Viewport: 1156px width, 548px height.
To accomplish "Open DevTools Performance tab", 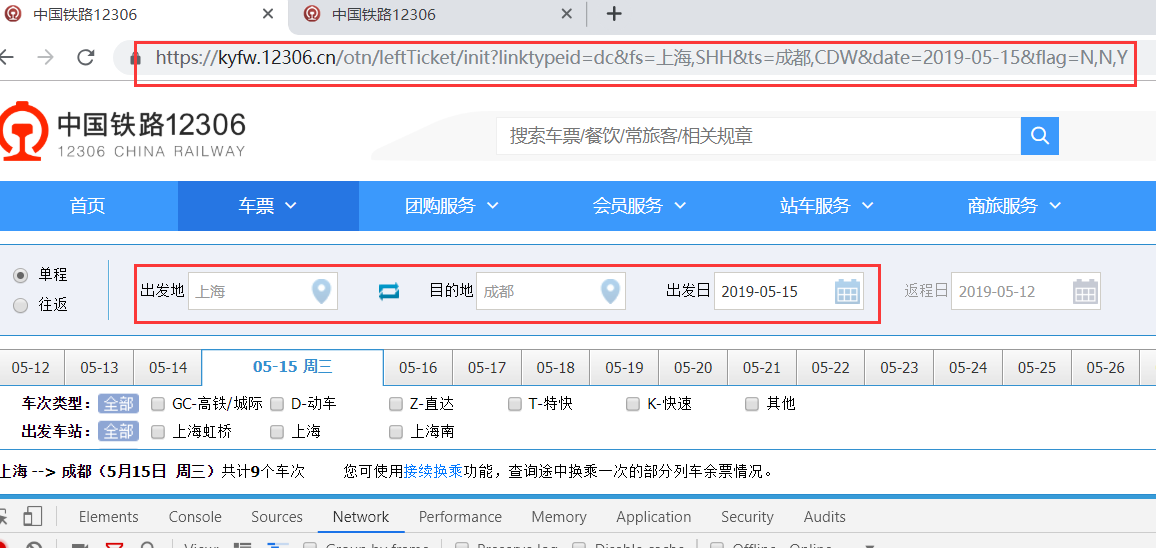I will [460, 517].
